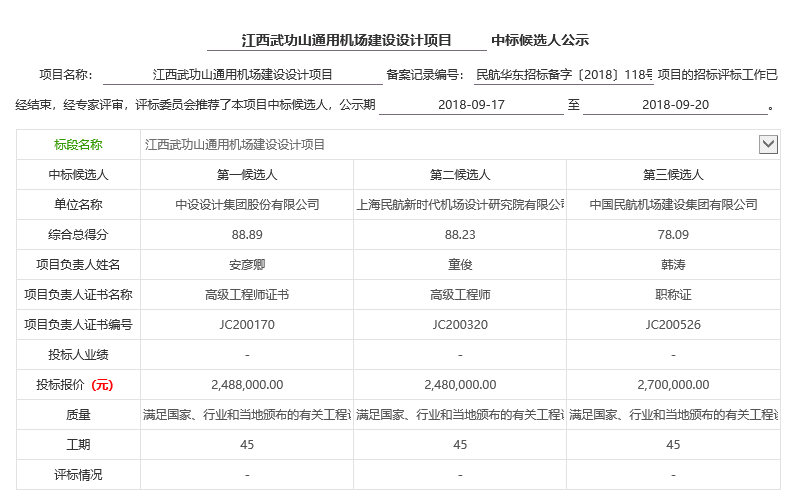Select the 第三候选人 column header
Viewport: 801px width, 491px height.
point(673,175)
